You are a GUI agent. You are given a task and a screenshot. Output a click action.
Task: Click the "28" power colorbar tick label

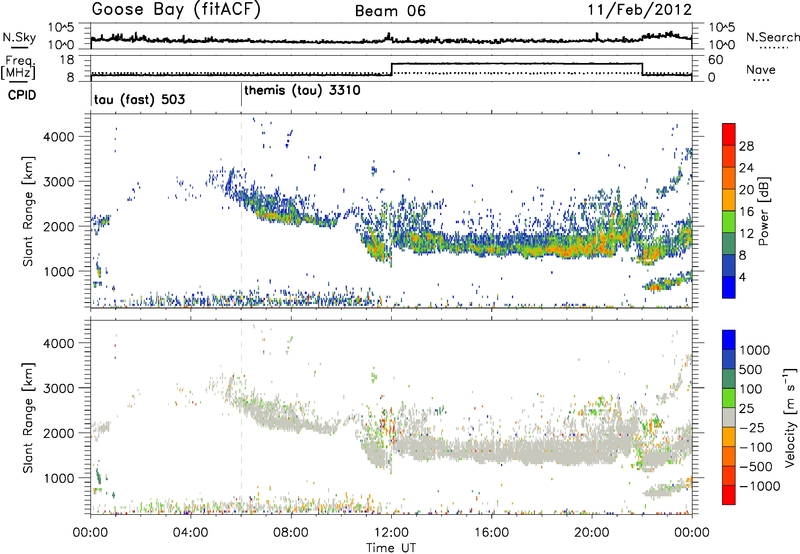[x=746, y=146]
